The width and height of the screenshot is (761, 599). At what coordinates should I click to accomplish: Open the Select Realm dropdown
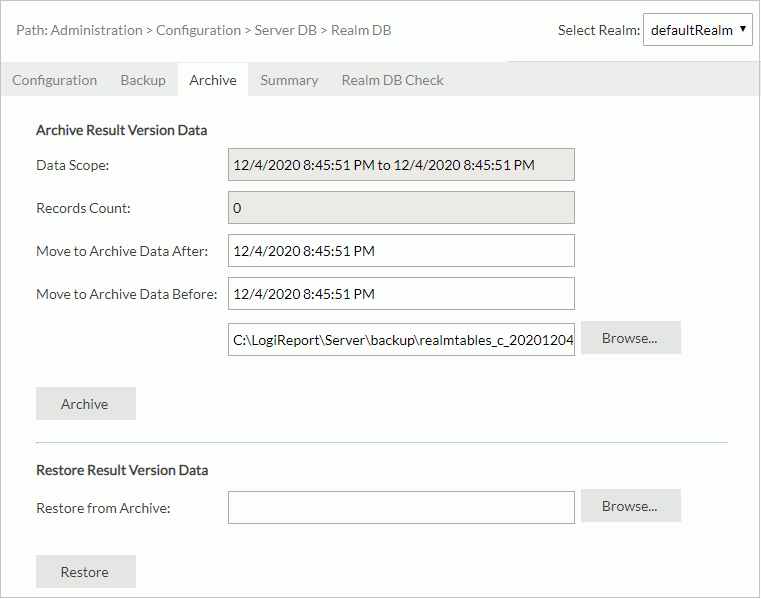click(697, 30)
